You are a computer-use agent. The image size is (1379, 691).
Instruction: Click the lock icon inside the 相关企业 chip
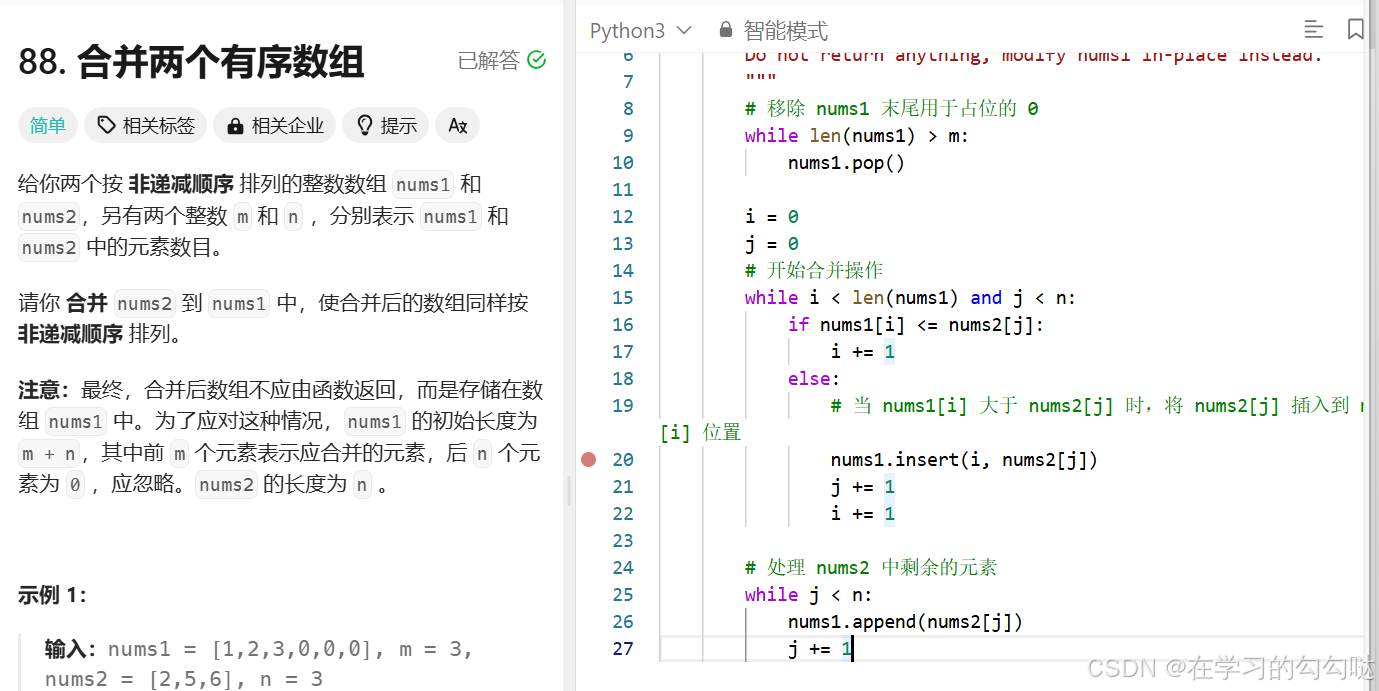click(236, 125)
